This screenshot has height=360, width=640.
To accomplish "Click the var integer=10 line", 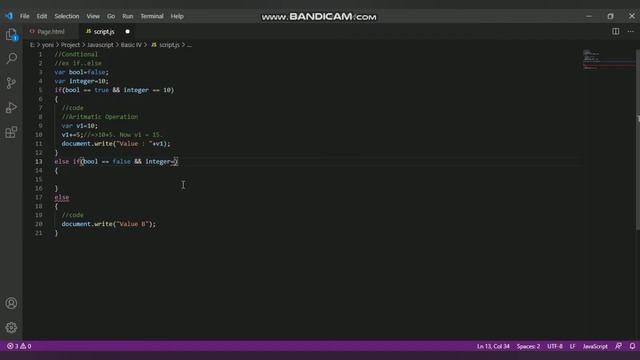I will [x=82, y=81].
